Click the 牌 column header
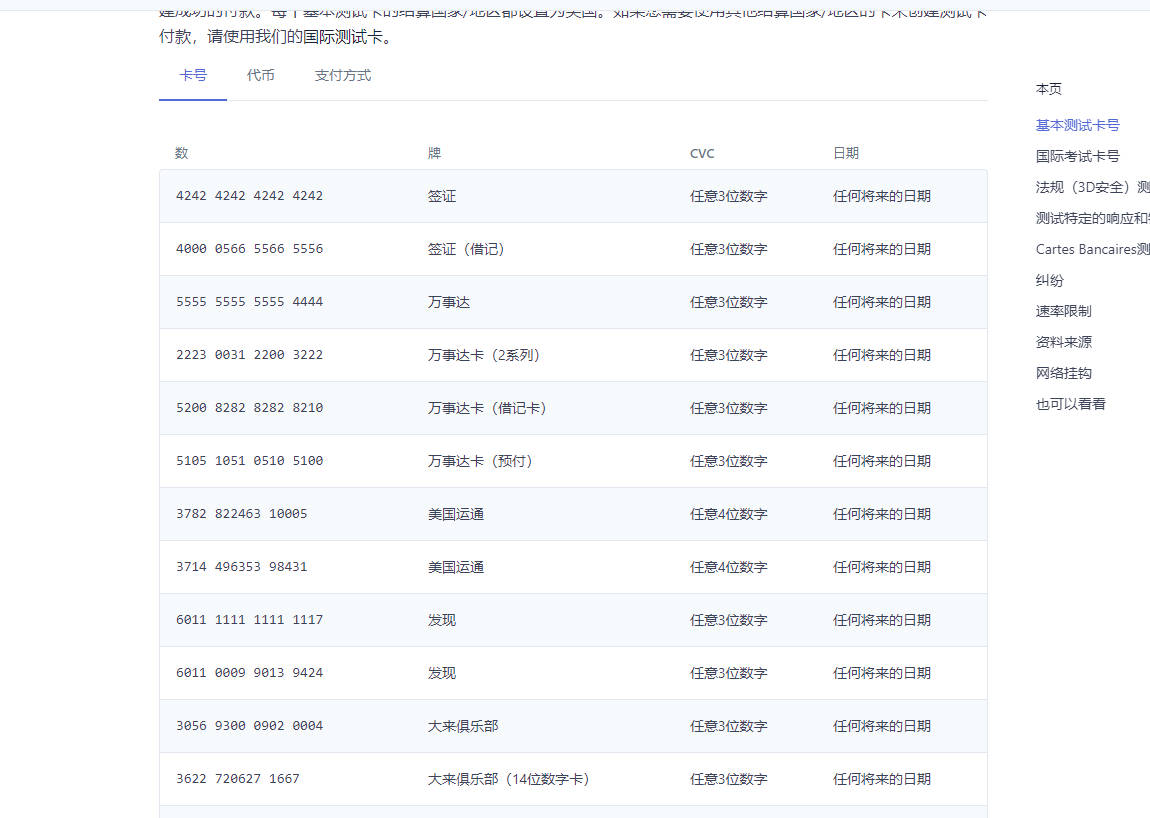 pos(435,153)
